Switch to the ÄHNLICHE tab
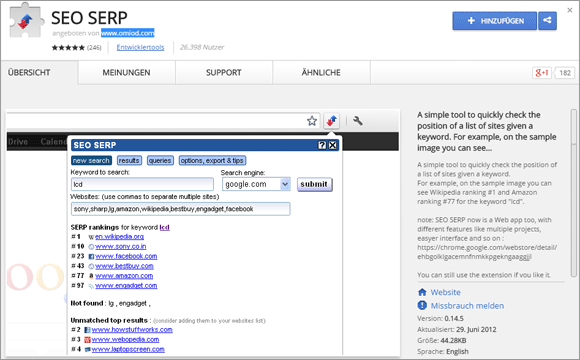Screen dimensions: 580x360 click(321, 73)
